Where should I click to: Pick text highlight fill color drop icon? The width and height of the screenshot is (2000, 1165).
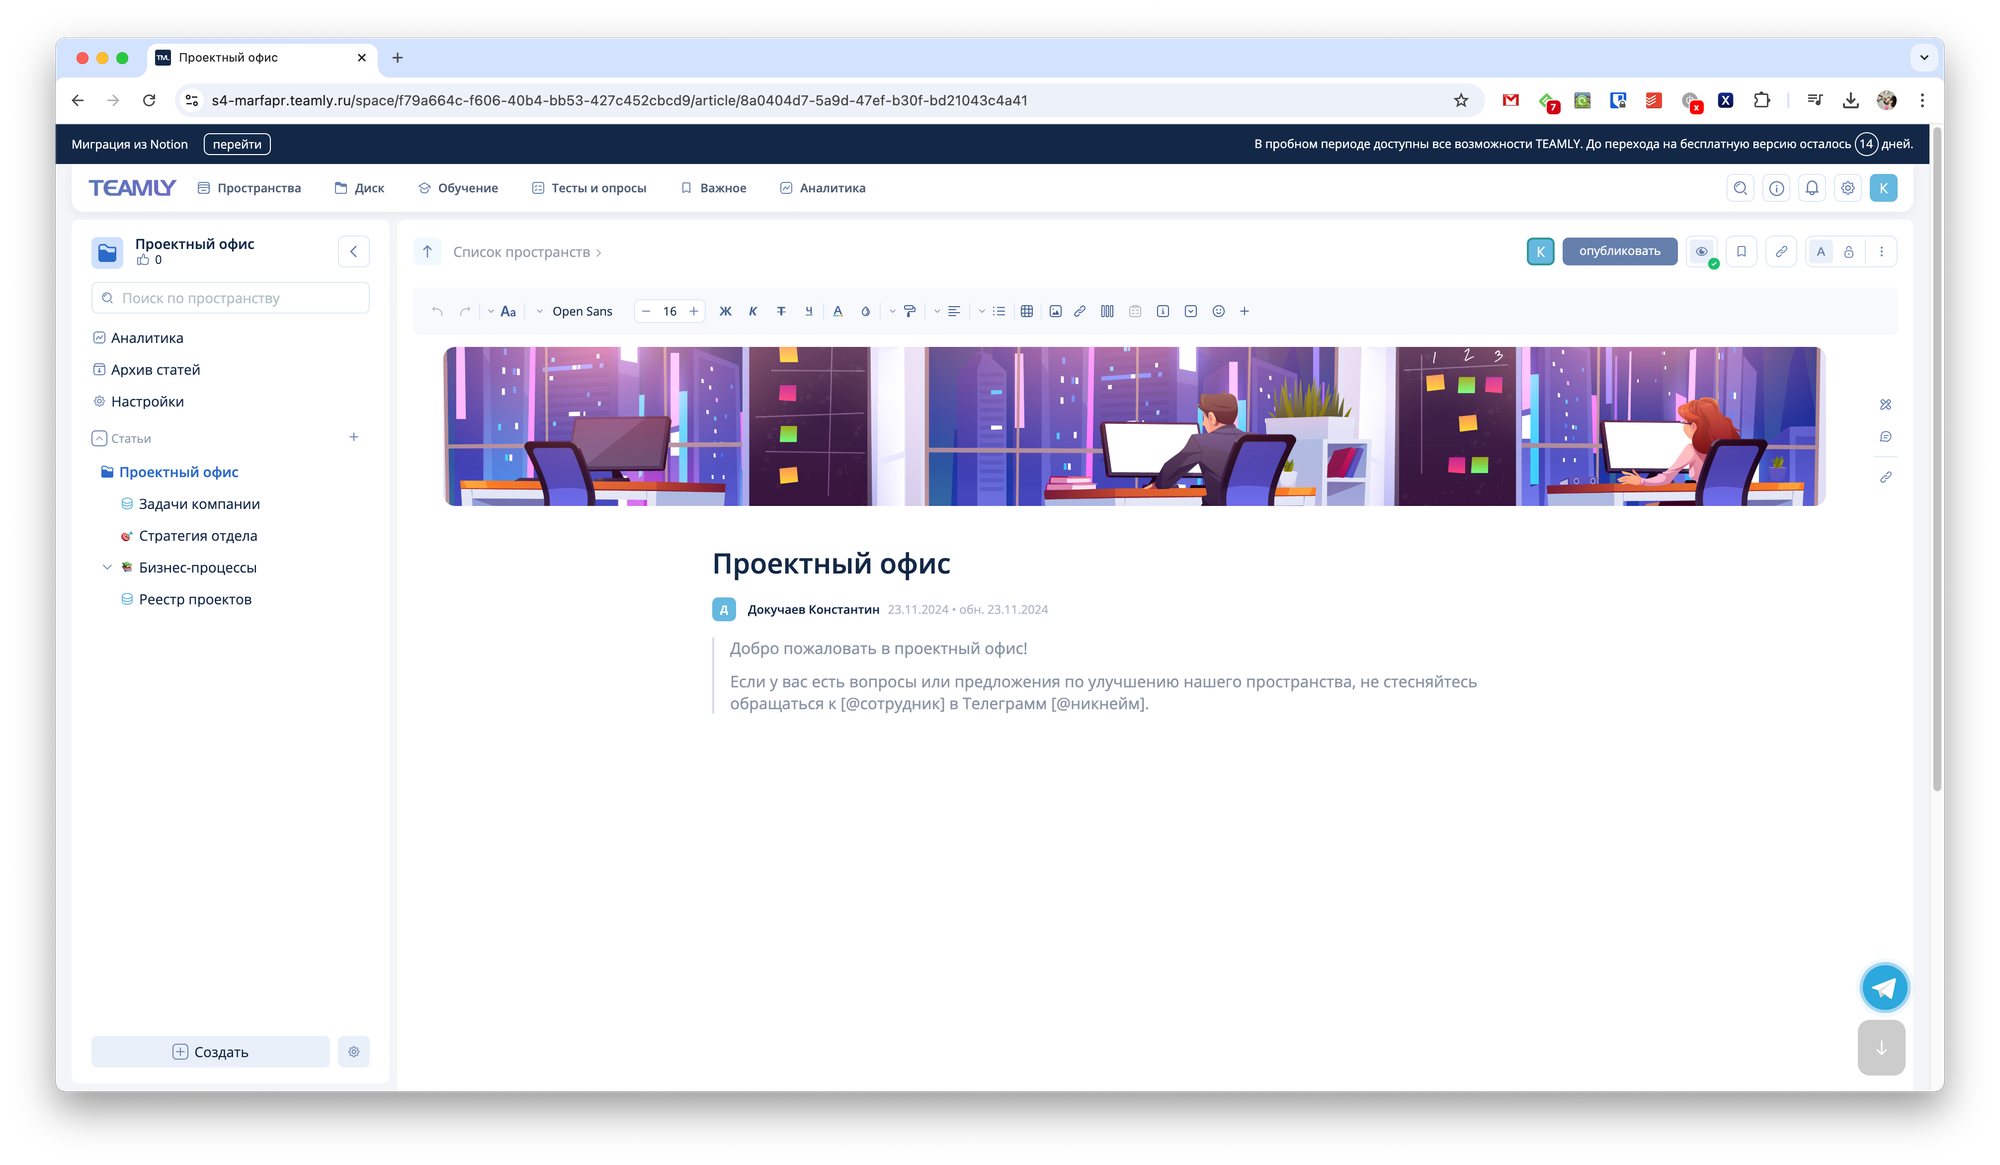coord(865,311)
